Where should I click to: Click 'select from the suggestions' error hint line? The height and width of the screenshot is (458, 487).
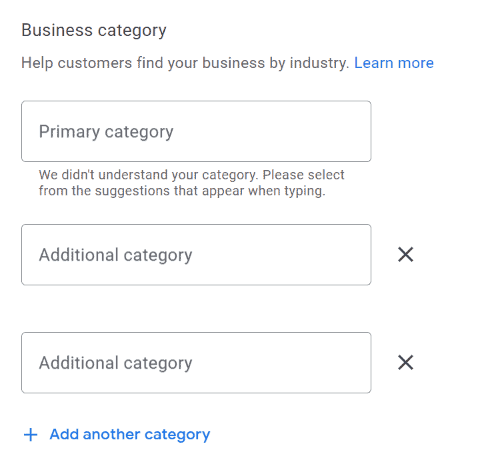182,191
